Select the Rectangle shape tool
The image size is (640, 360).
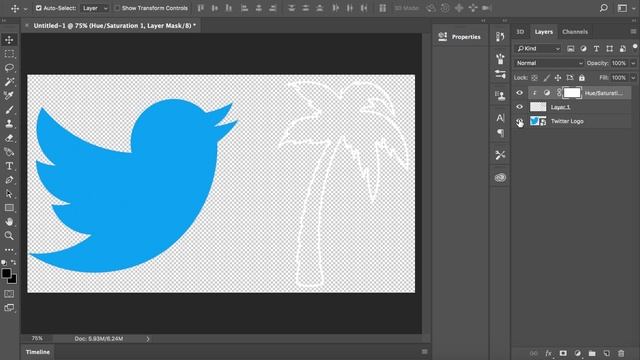[x=9, y=208]
